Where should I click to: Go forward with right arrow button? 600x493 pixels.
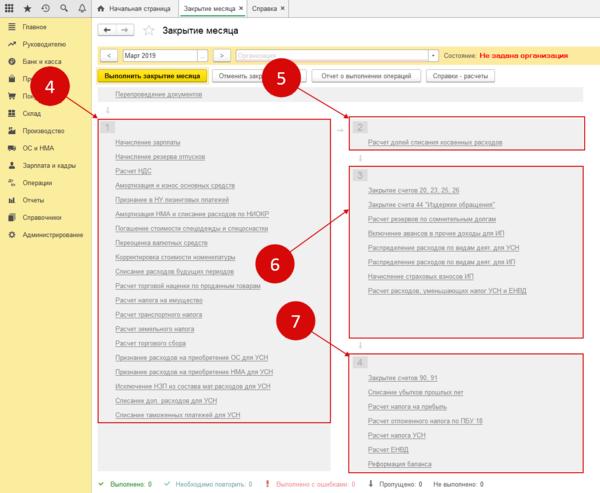click(x=125, y=30)
